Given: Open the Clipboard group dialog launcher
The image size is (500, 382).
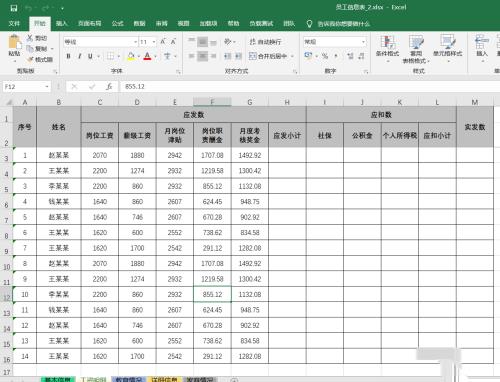Looking at the screenshot, I should click(x=55, y=71).
